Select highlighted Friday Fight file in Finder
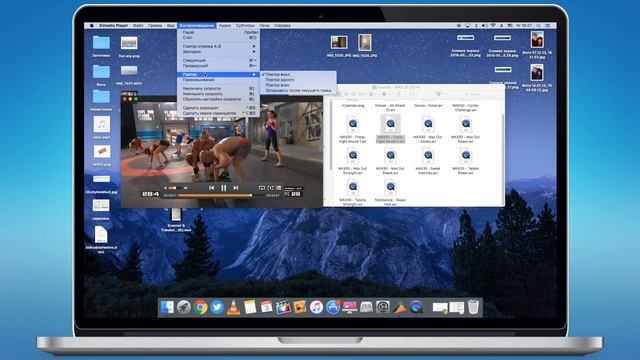640x360 pixels. (390, 129)
